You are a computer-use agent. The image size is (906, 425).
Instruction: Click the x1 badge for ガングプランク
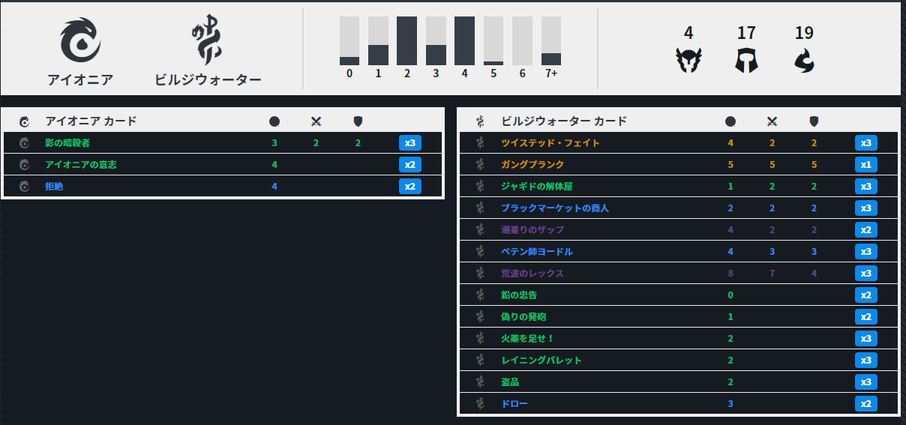pyautogui.click(x=866, y=165)
